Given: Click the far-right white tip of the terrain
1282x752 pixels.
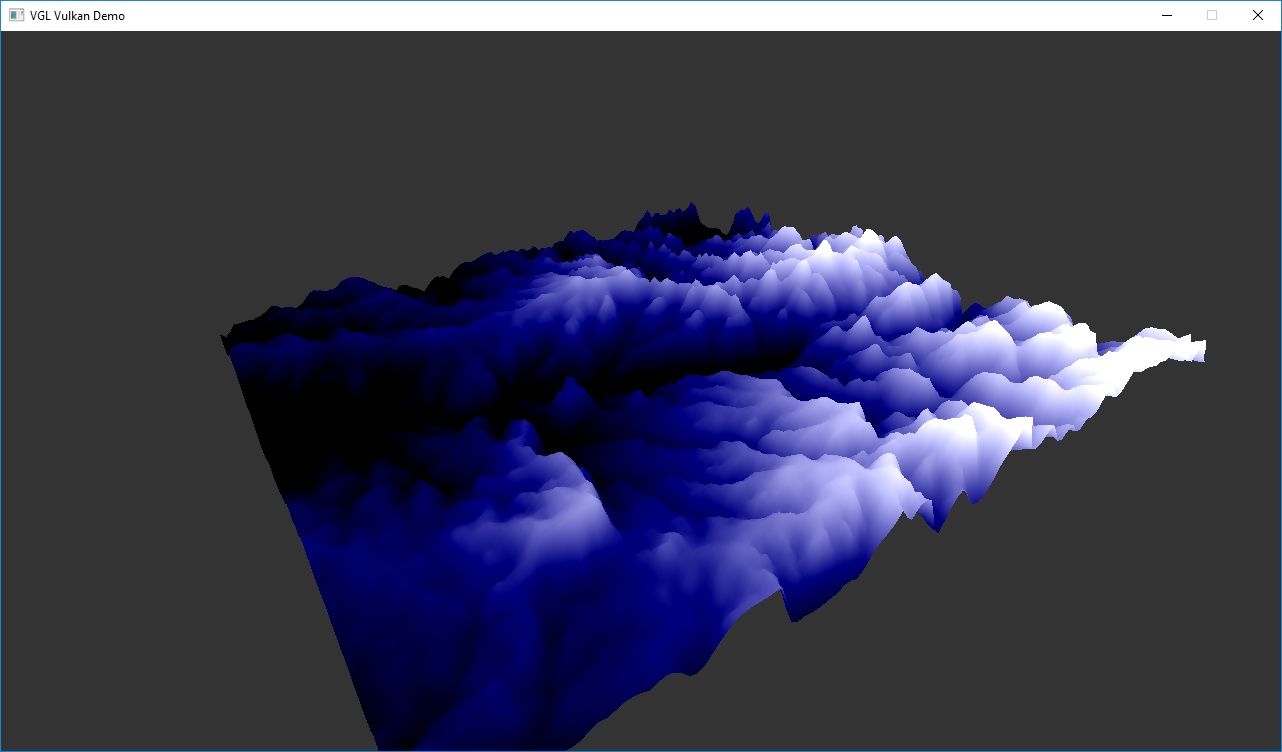Looking at the screenshot, I should 1199,349.
